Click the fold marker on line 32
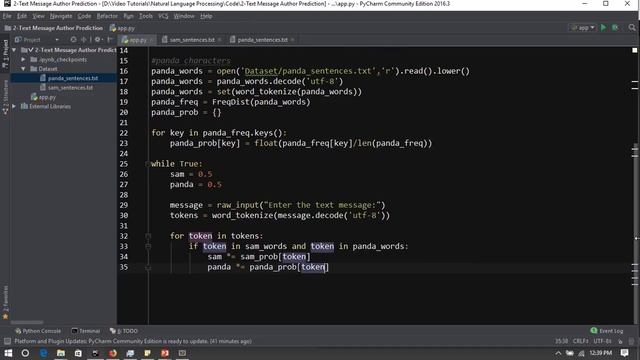The image size is (640, 360). [148, 236]
